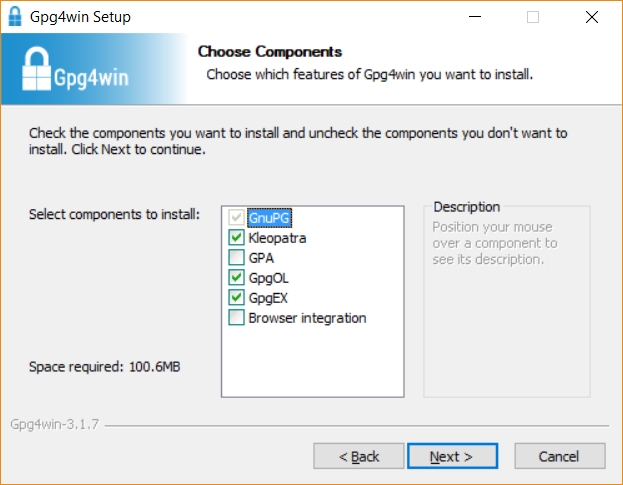Click the Gpg4win padlock logo in header

pyautogui.click(x=40, y=69)
